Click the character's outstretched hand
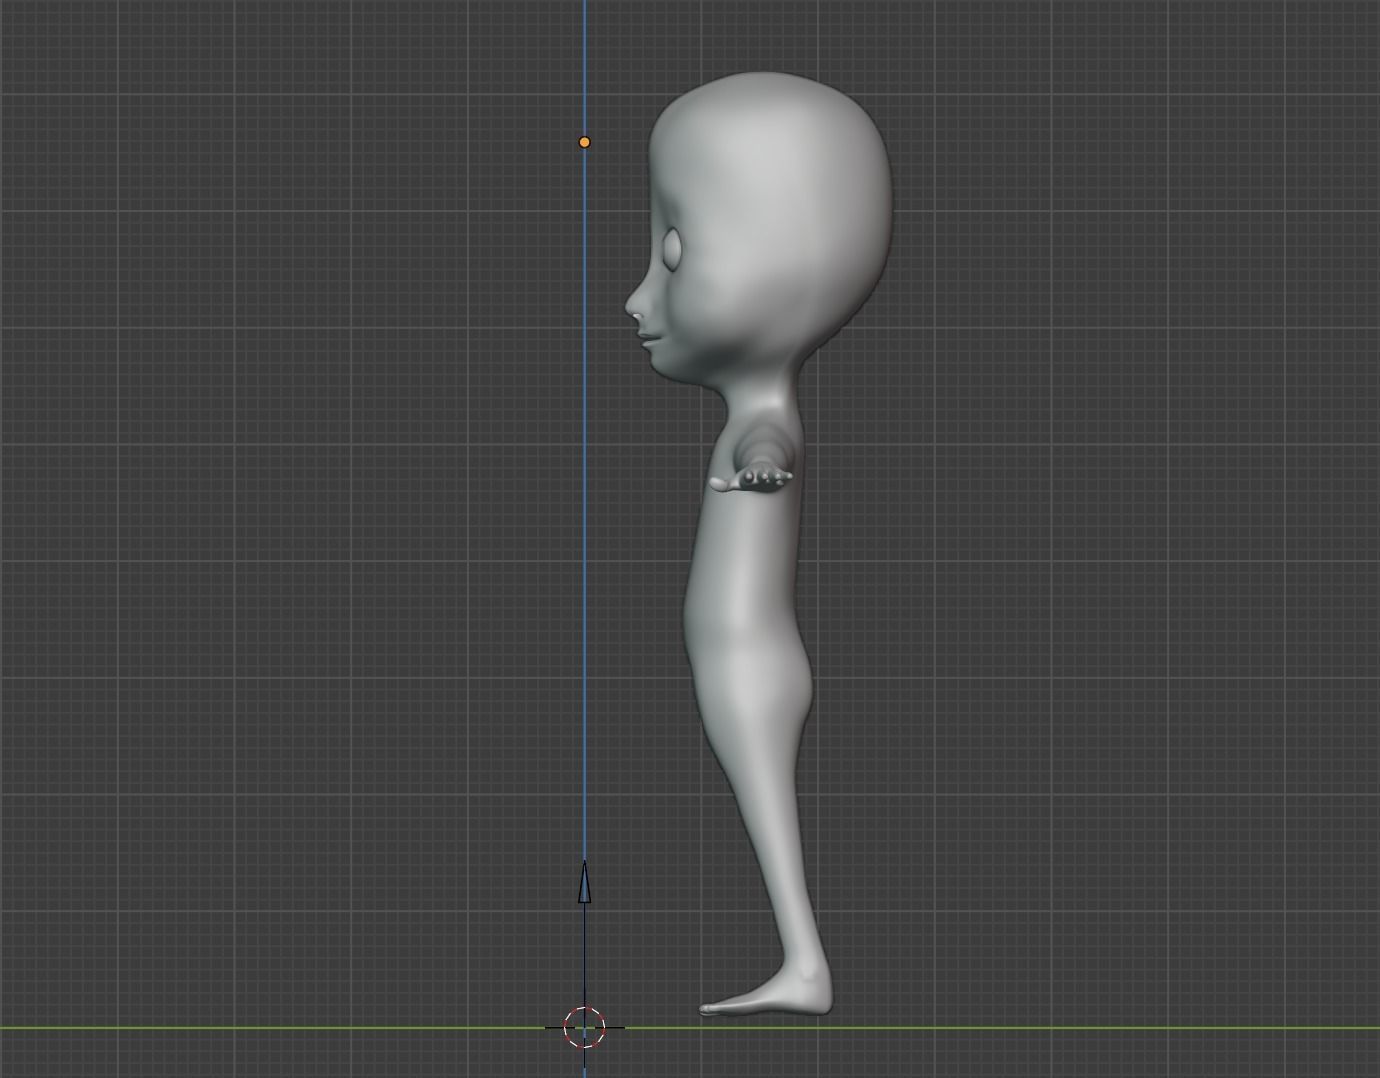The width and height of the screenshot is (1380, 1078). [751, 480]
